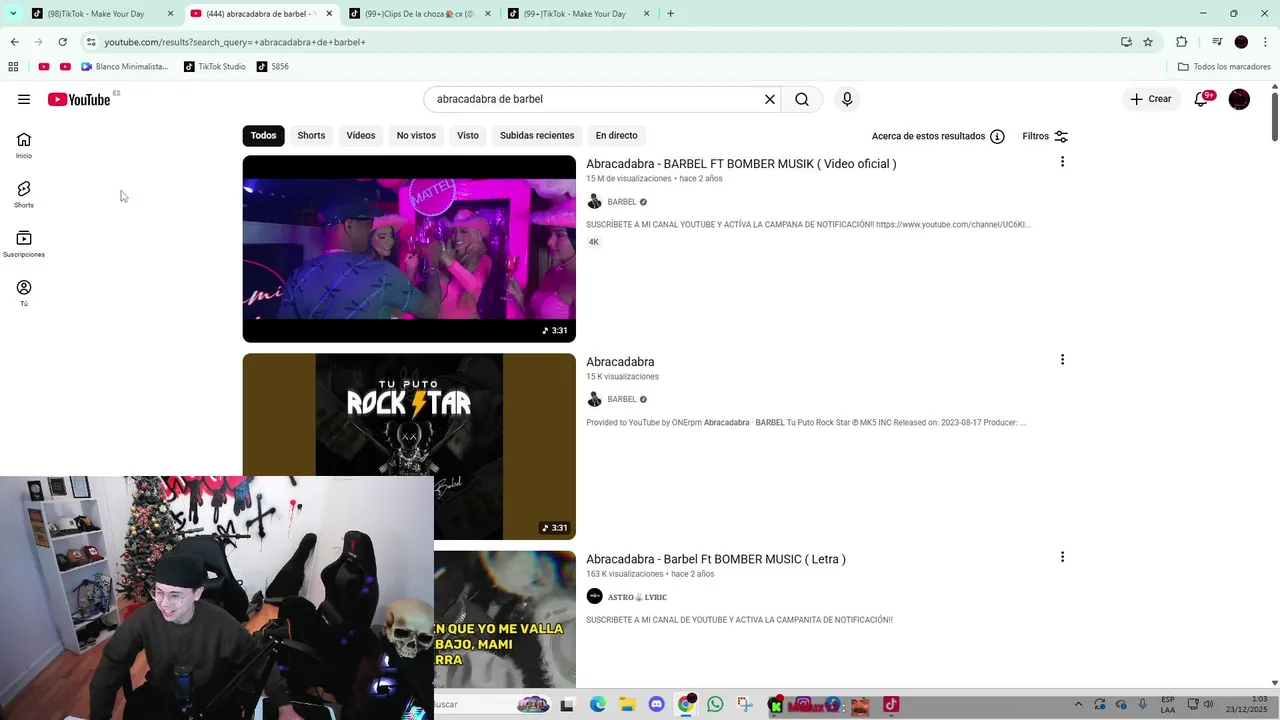This screenshot has width=1280, height=720.
Task: Close the abracadabra de barbel tab
Action: pos(329,14)
